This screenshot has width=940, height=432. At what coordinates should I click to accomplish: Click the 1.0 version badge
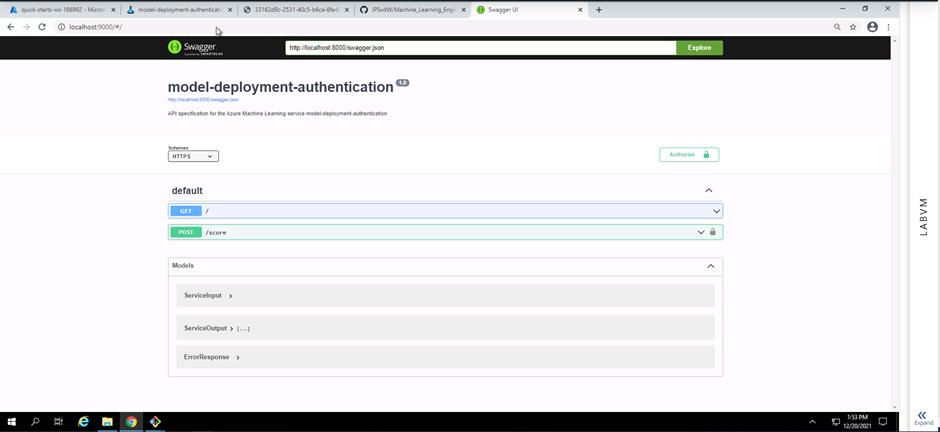pyautogui.click(x=402, y=83)
